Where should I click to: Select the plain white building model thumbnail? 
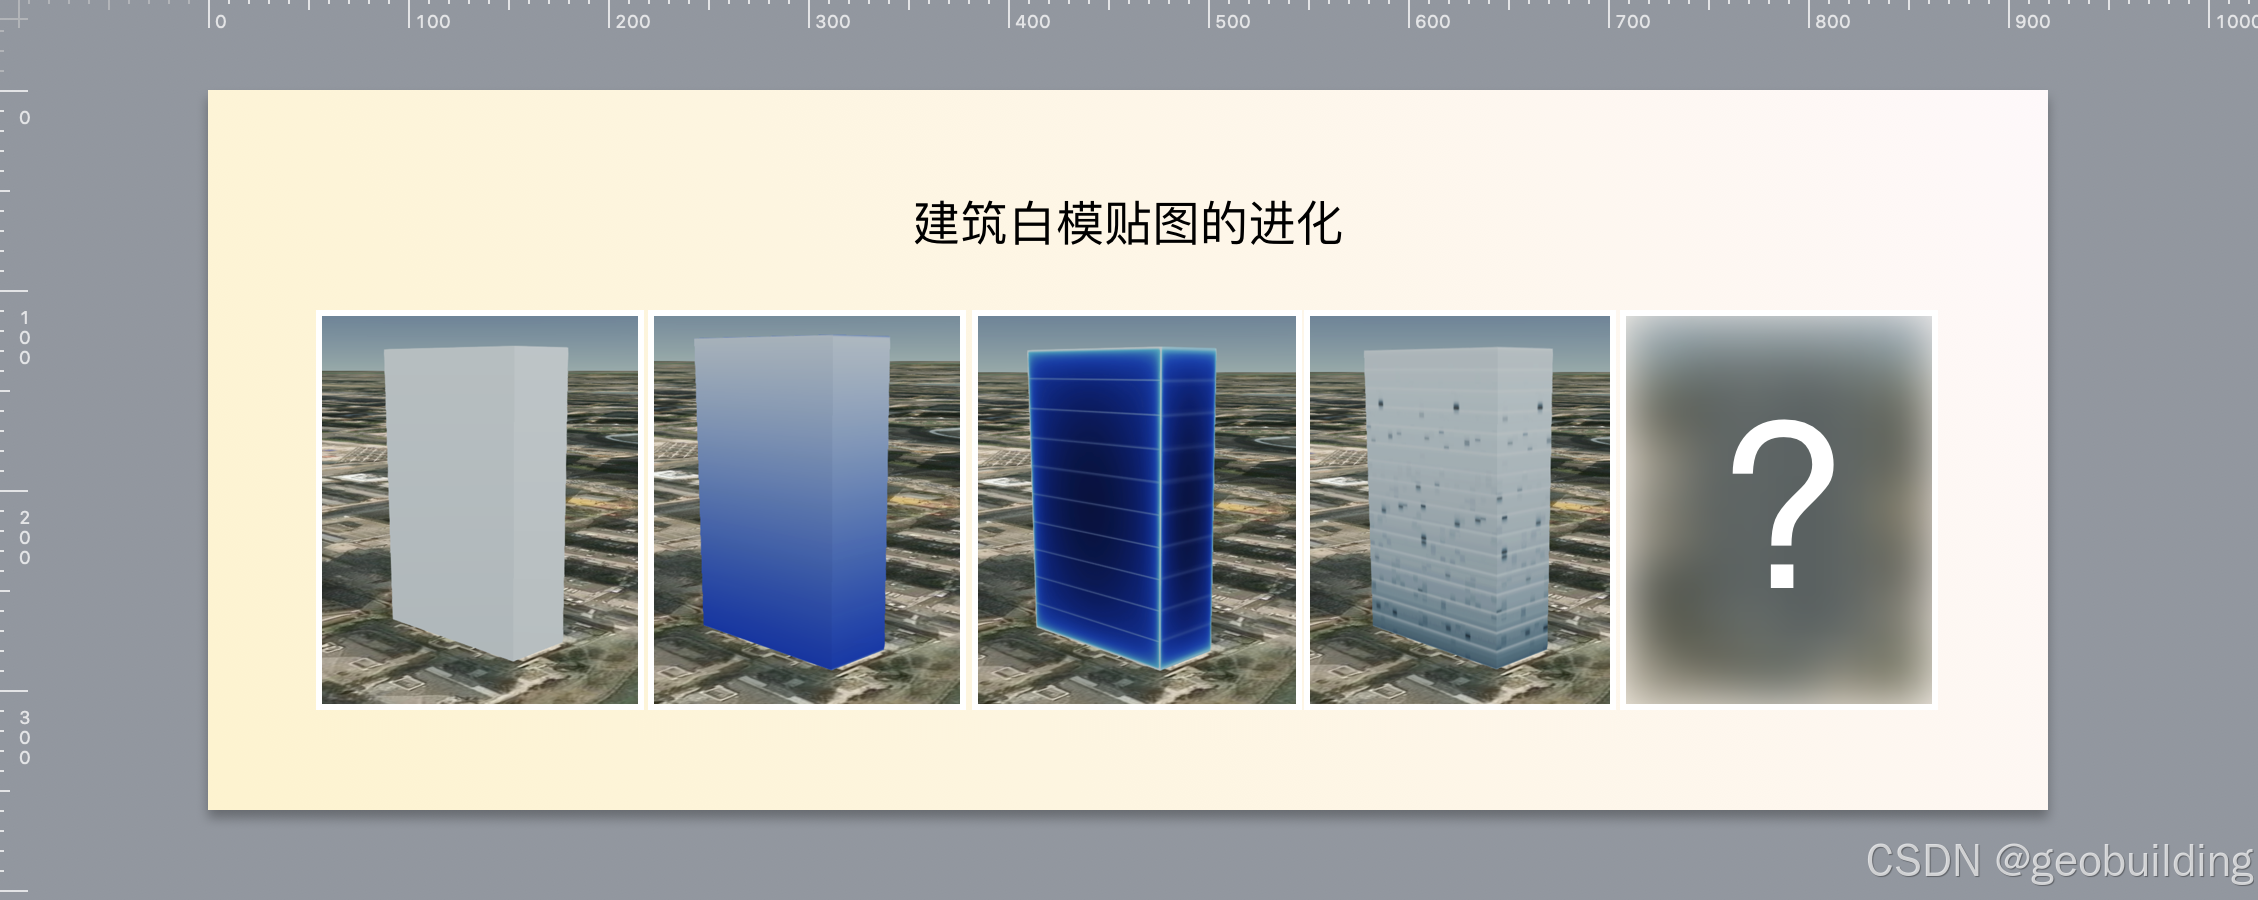pyautogui.click(x=480, y=510)
